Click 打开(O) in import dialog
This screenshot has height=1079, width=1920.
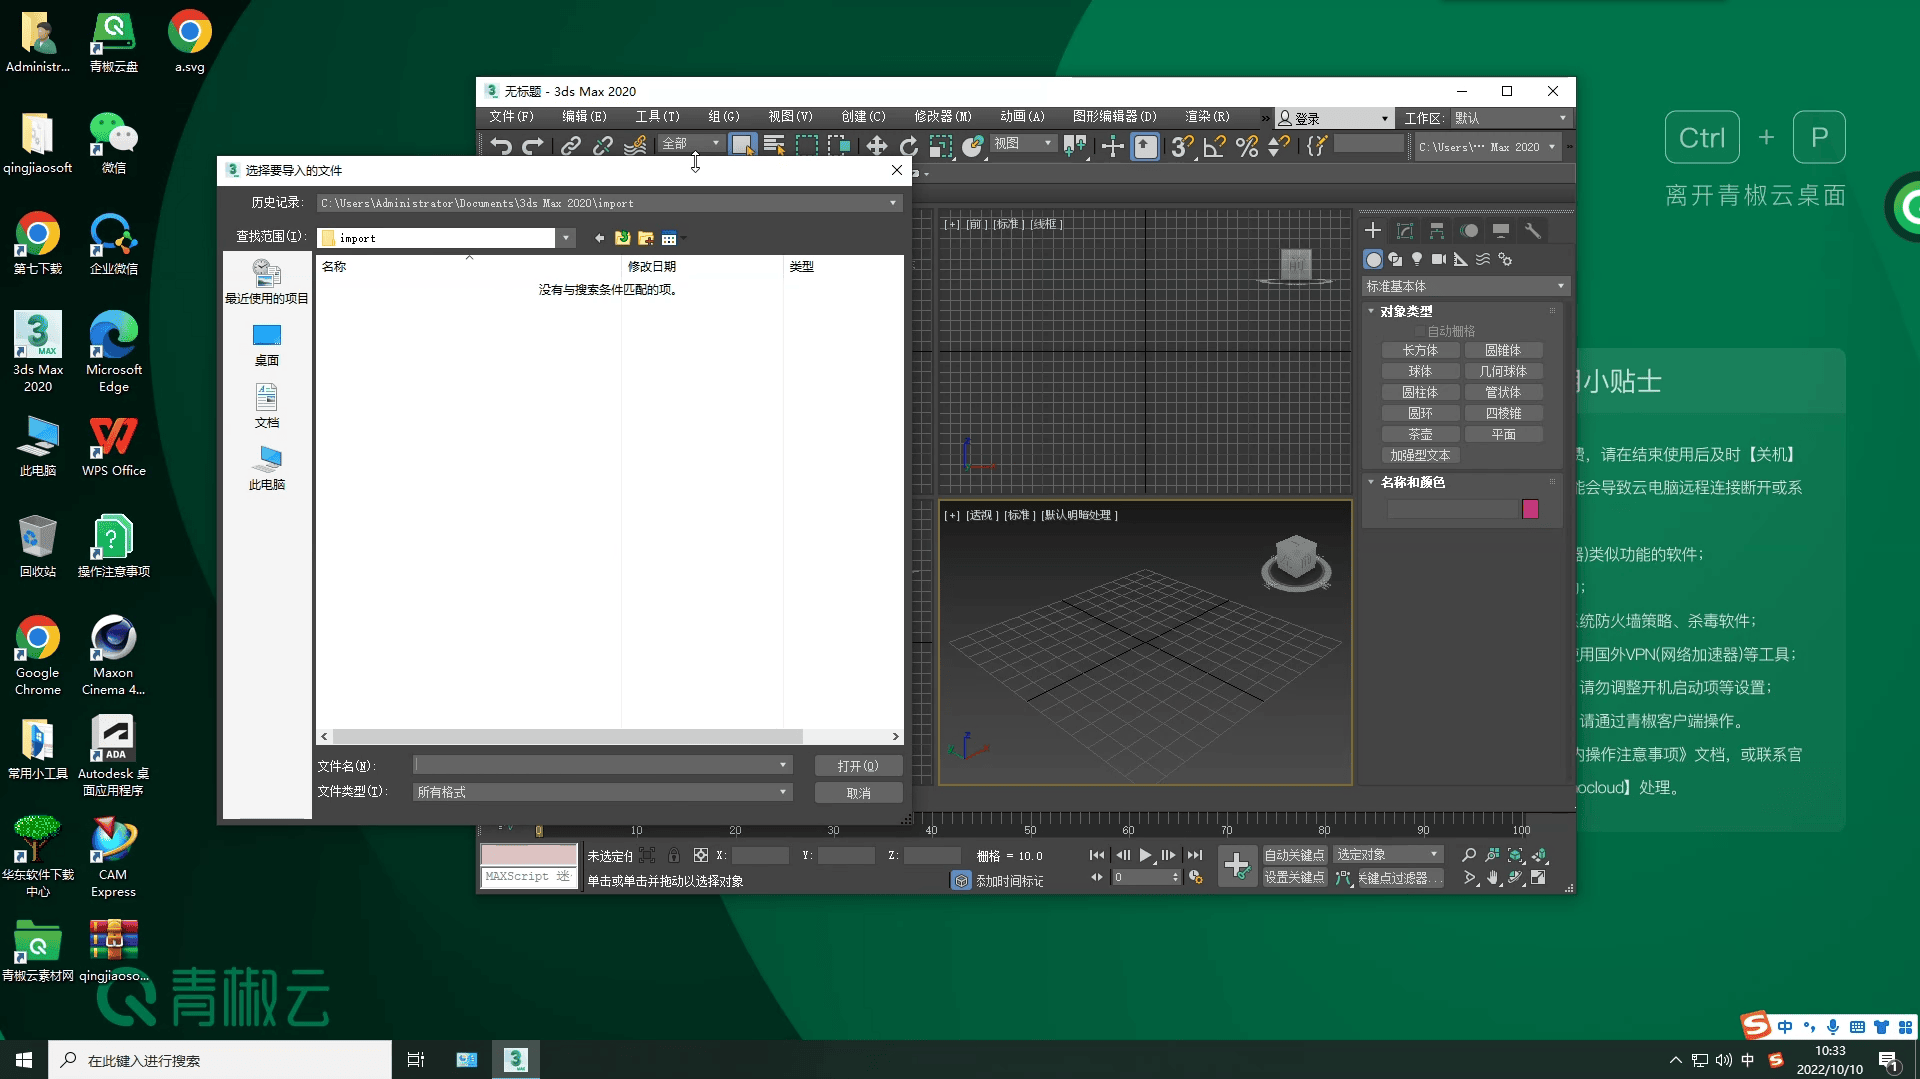click(x=858, y=766)
